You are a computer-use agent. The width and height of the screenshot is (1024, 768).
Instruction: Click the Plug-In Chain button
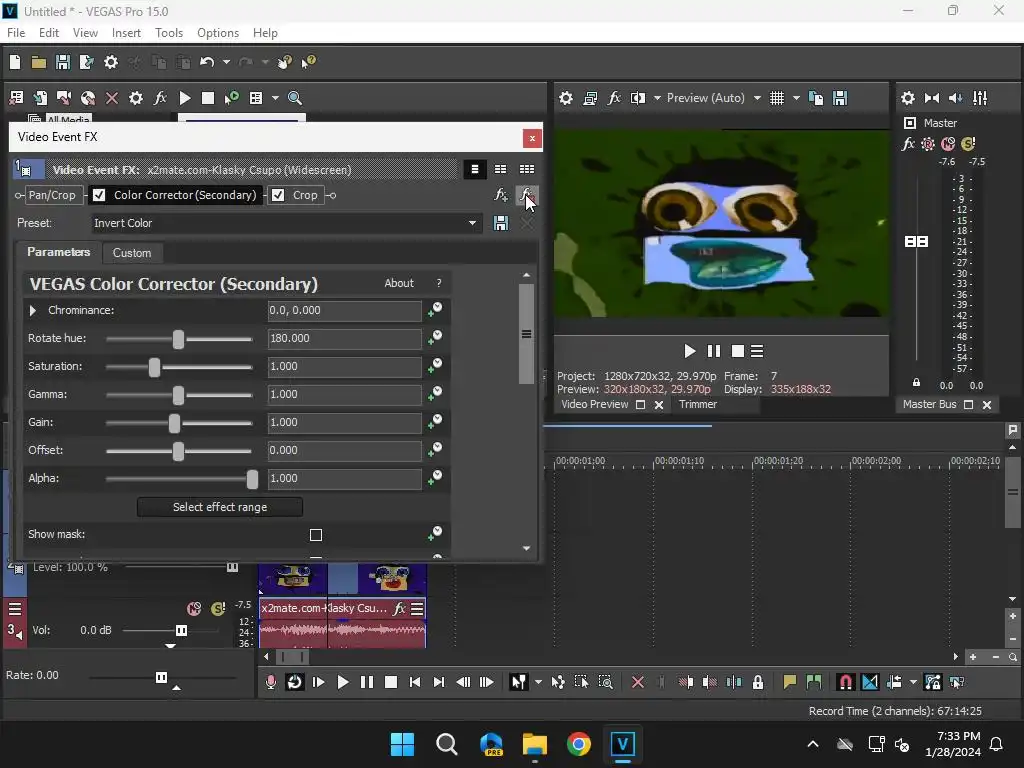(500, 195)
